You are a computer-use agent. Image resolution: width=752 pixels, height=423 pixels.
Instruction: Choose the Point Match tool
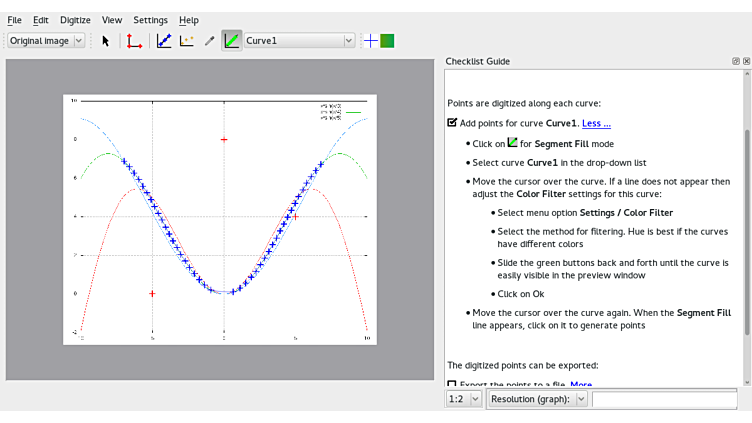tap(187, 41)
